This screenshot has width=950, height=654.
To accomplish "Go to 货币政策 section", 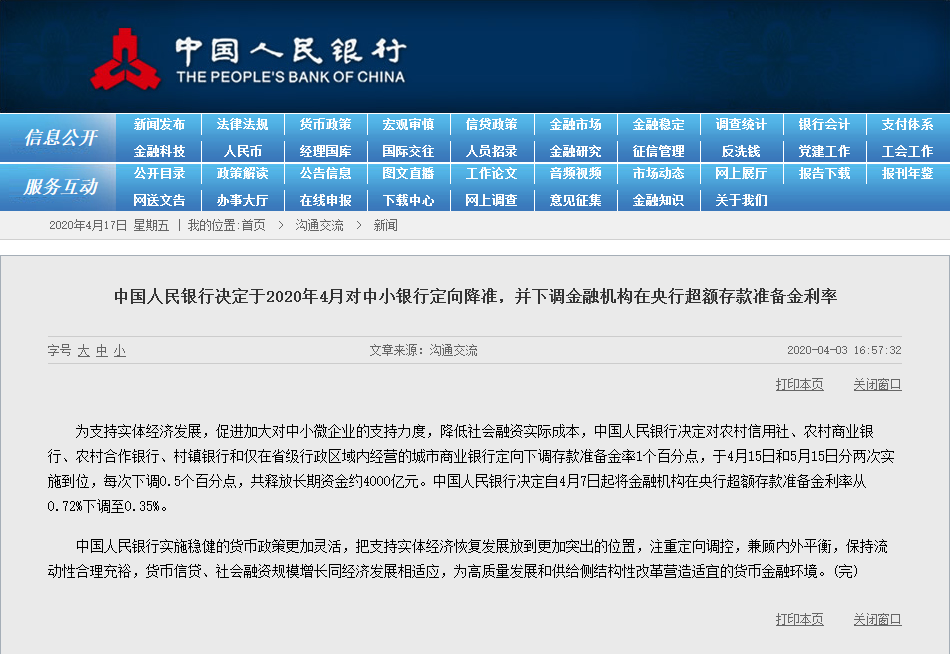I will (x=325, y=124).
